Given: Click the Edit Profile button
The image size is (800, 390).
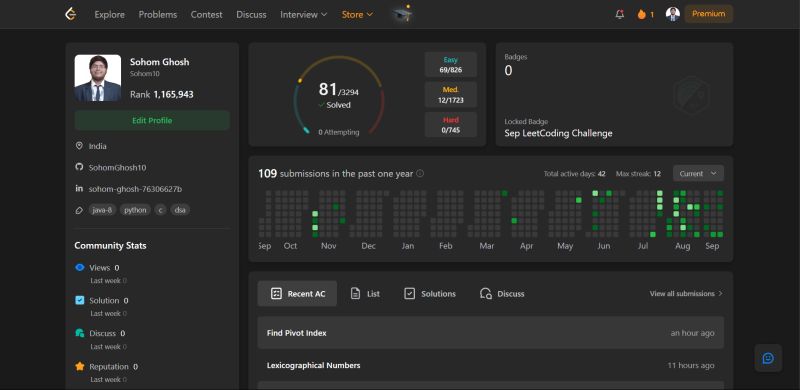Looking at the screenshot, I should click(152, 120).
